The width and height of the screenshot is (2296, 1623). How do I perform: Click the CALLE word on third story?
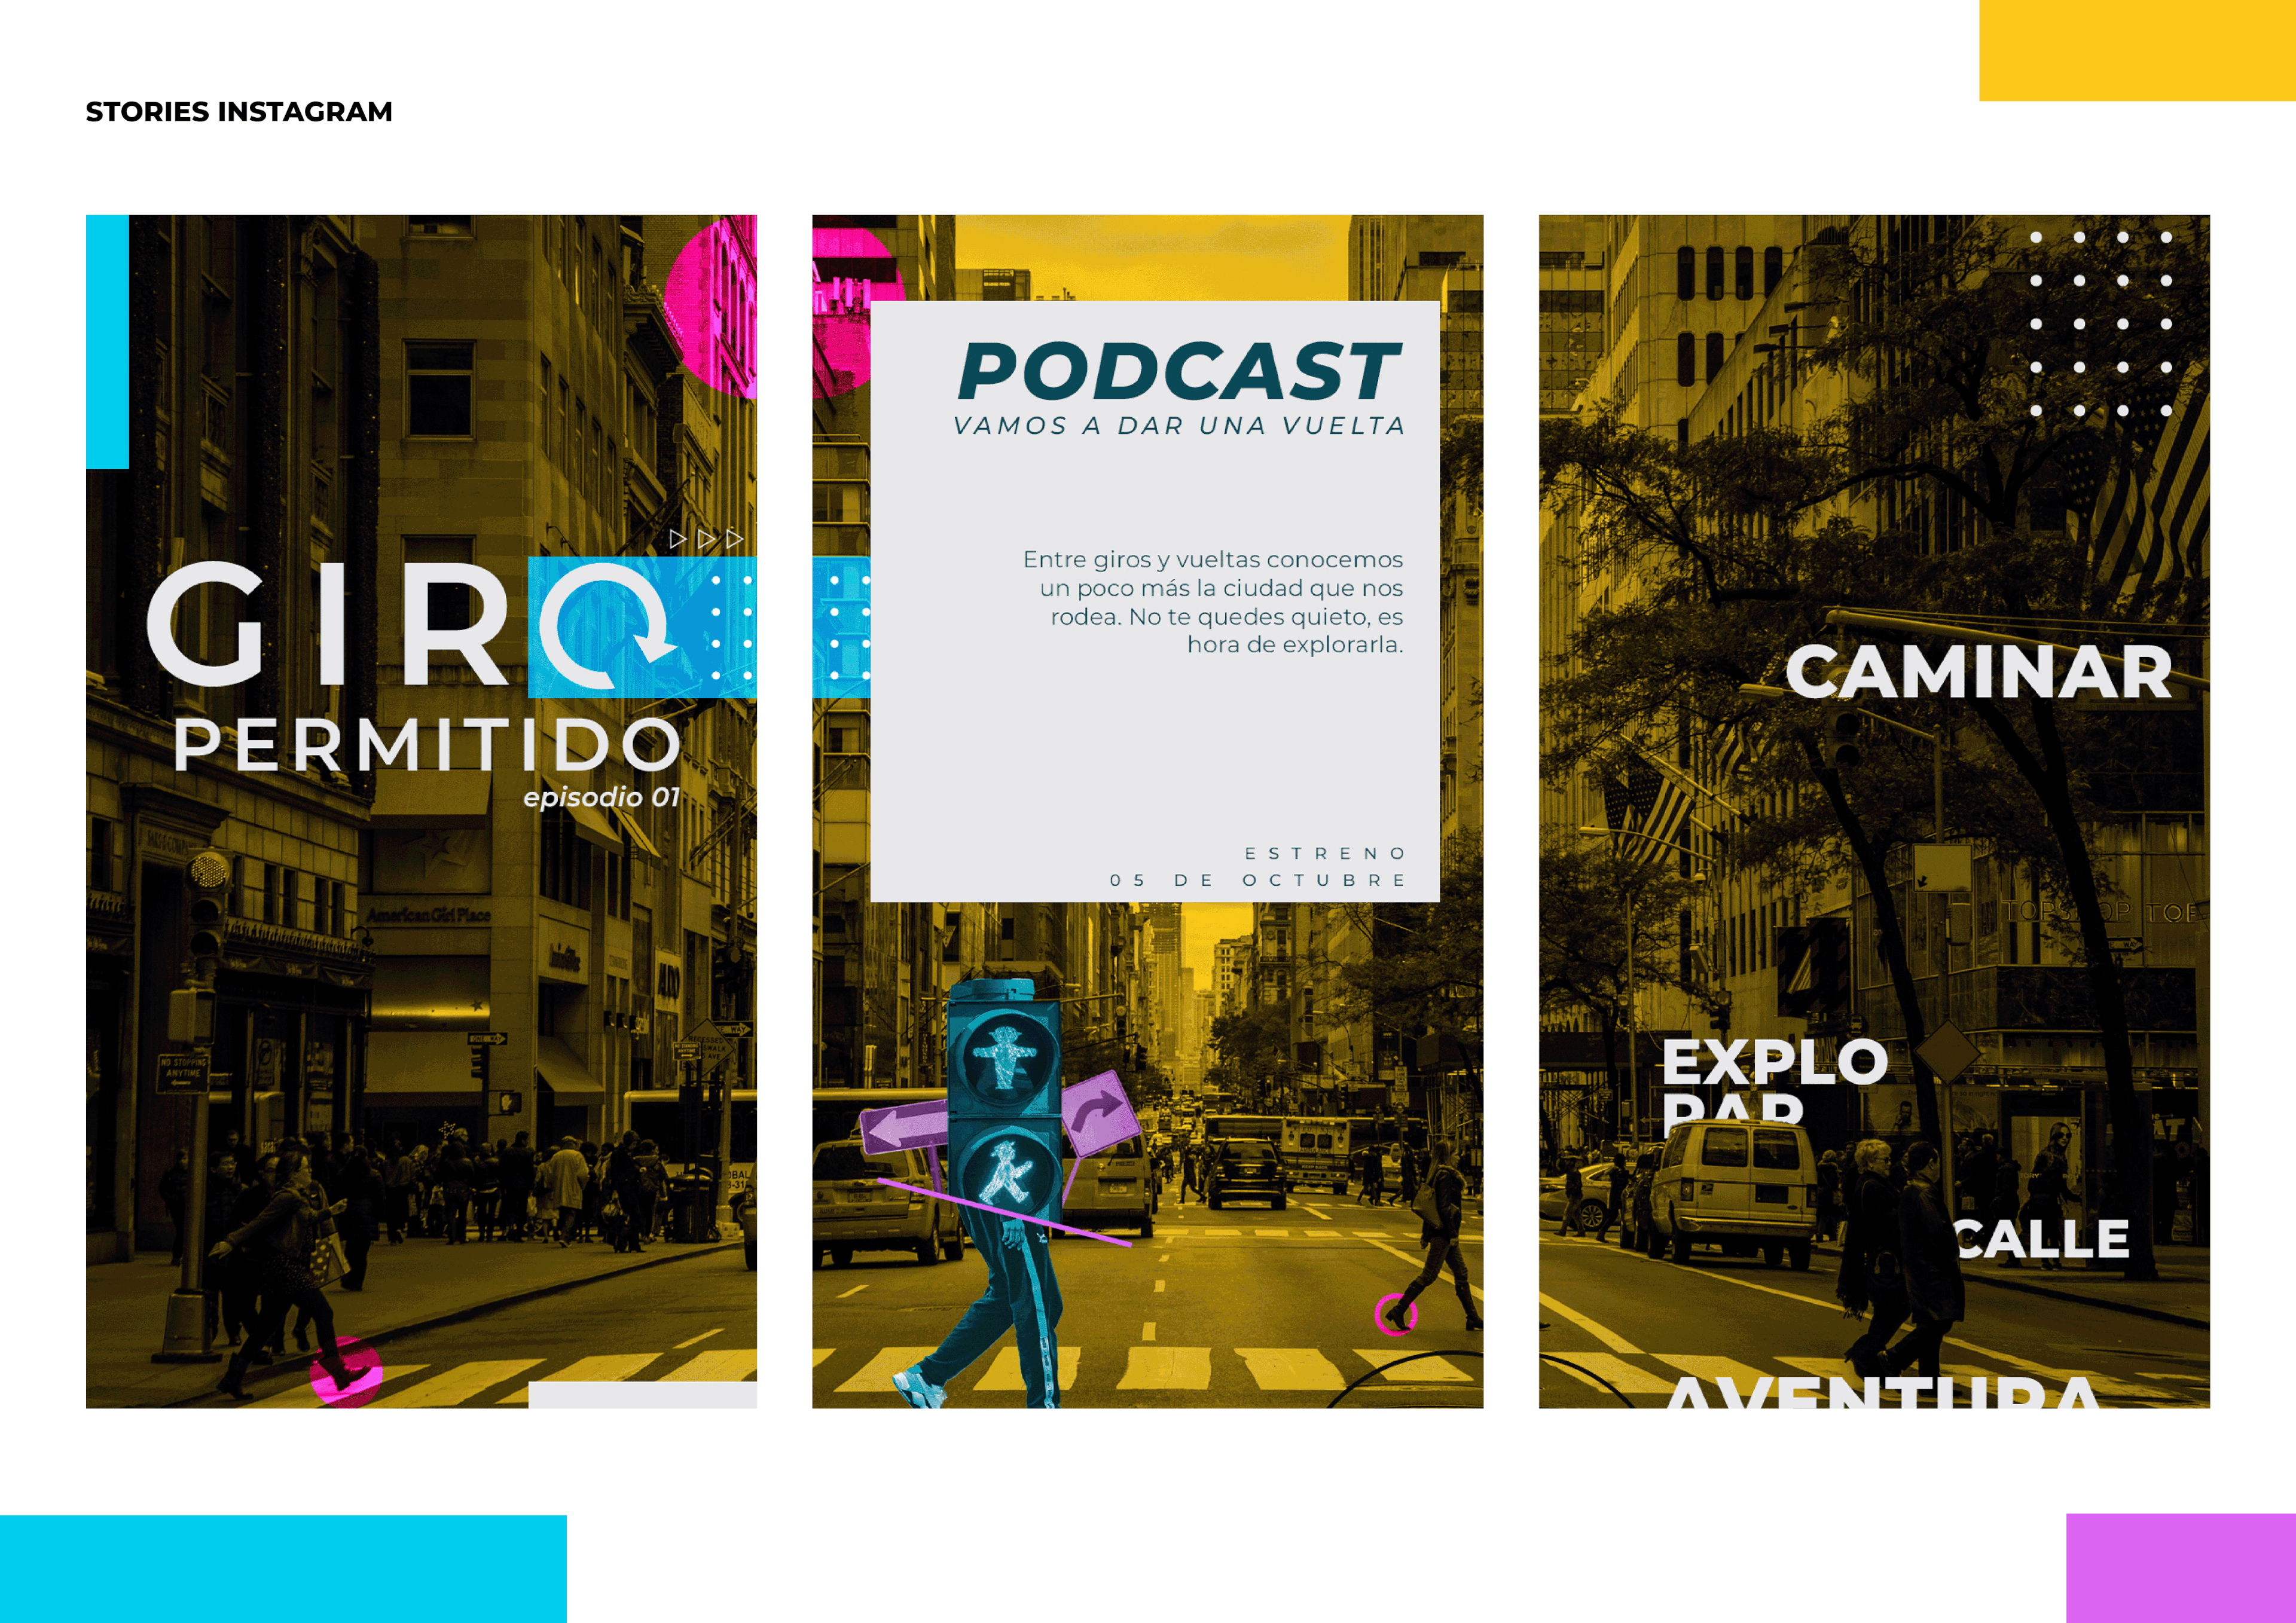[2040, 1240]
